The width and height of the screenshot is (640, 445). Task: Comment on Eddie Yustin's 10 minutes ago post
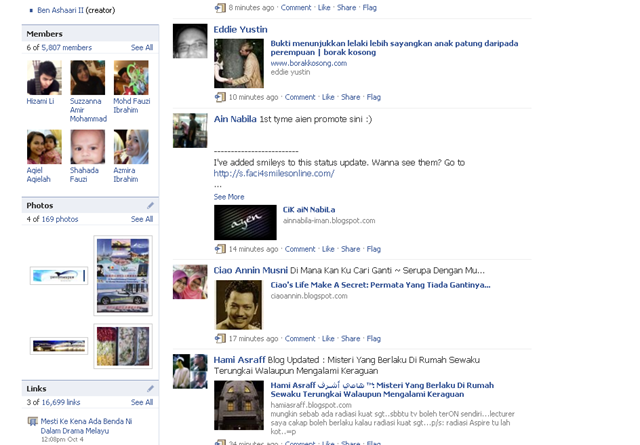click(300, 97)
